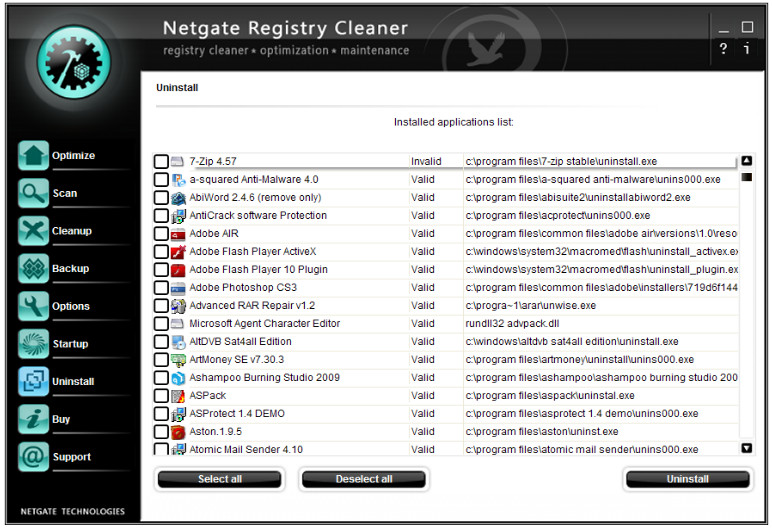The width and height of the screenshot is (772, 530).
Task: Click the a-squared Anti-Malware app icon
Action: pos(178,180)
